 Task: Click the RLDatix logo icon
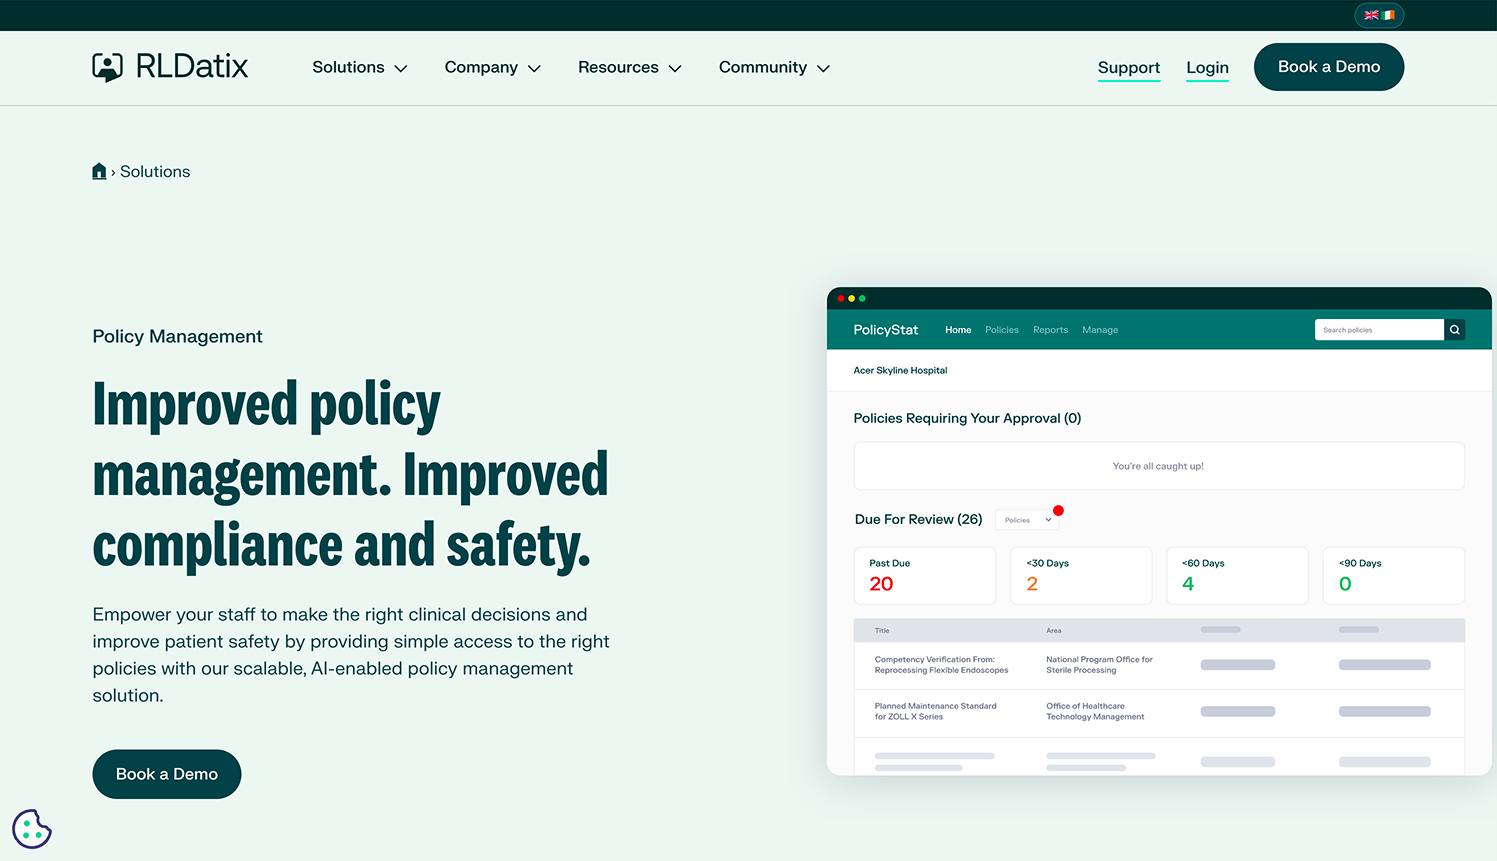[107, 67]
